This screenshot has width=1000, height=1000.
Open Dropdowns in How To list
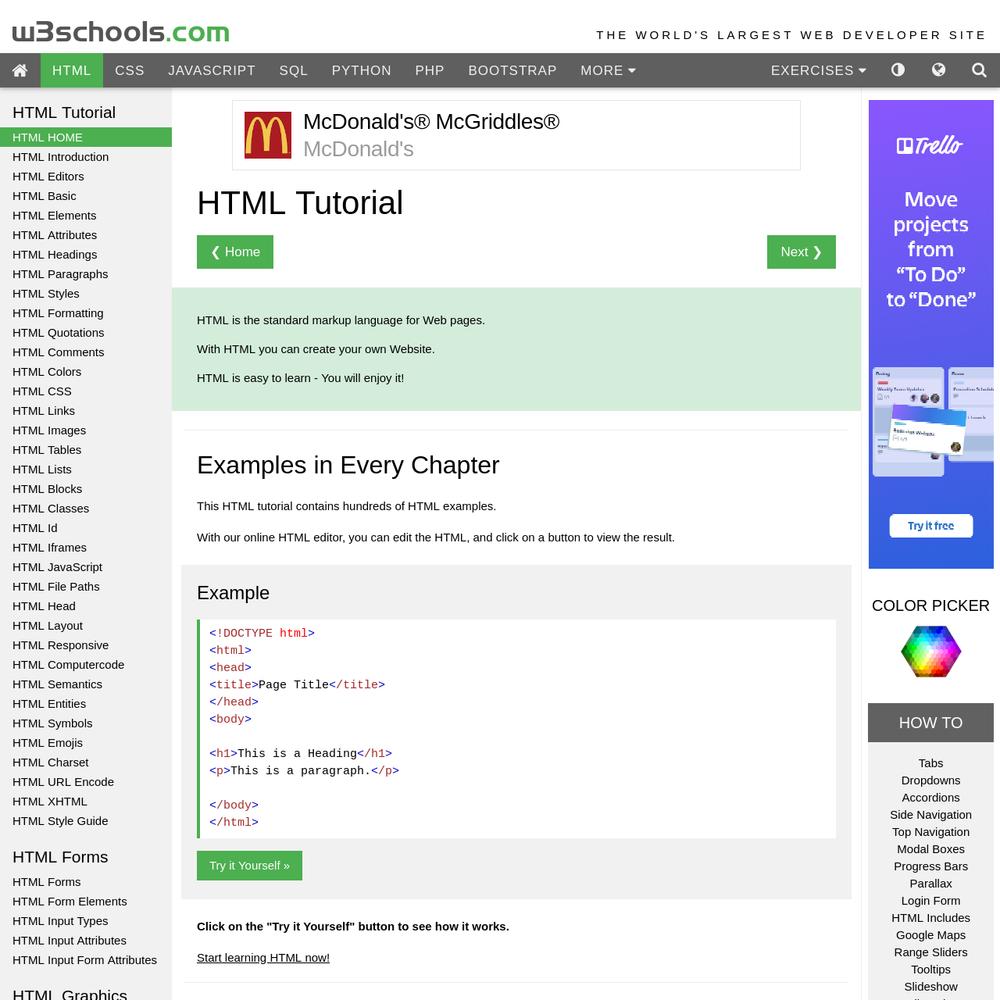click(930, 781)
